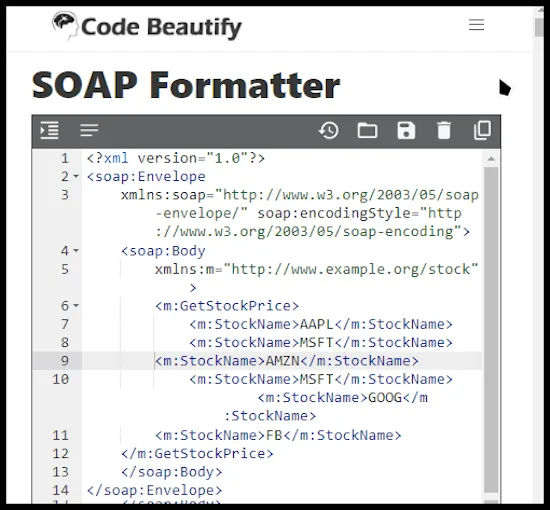
Task: Click the indent/beautify code icon
Action: point(49,130)
